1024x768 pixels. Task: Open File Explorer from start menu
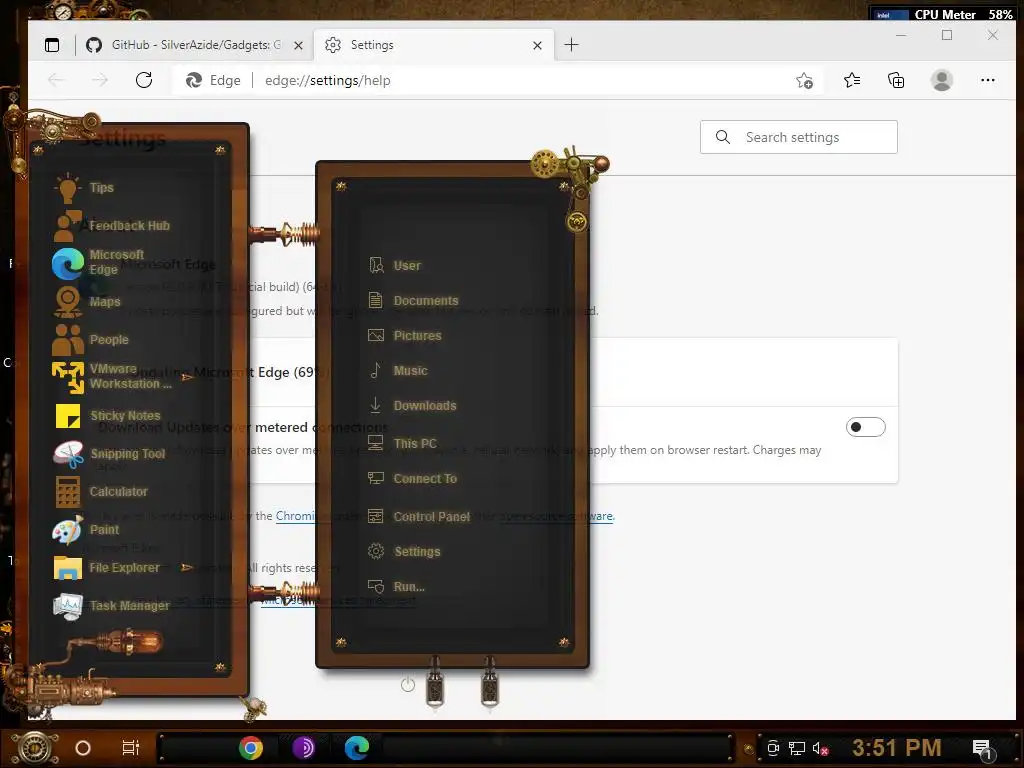coord(107,568)
